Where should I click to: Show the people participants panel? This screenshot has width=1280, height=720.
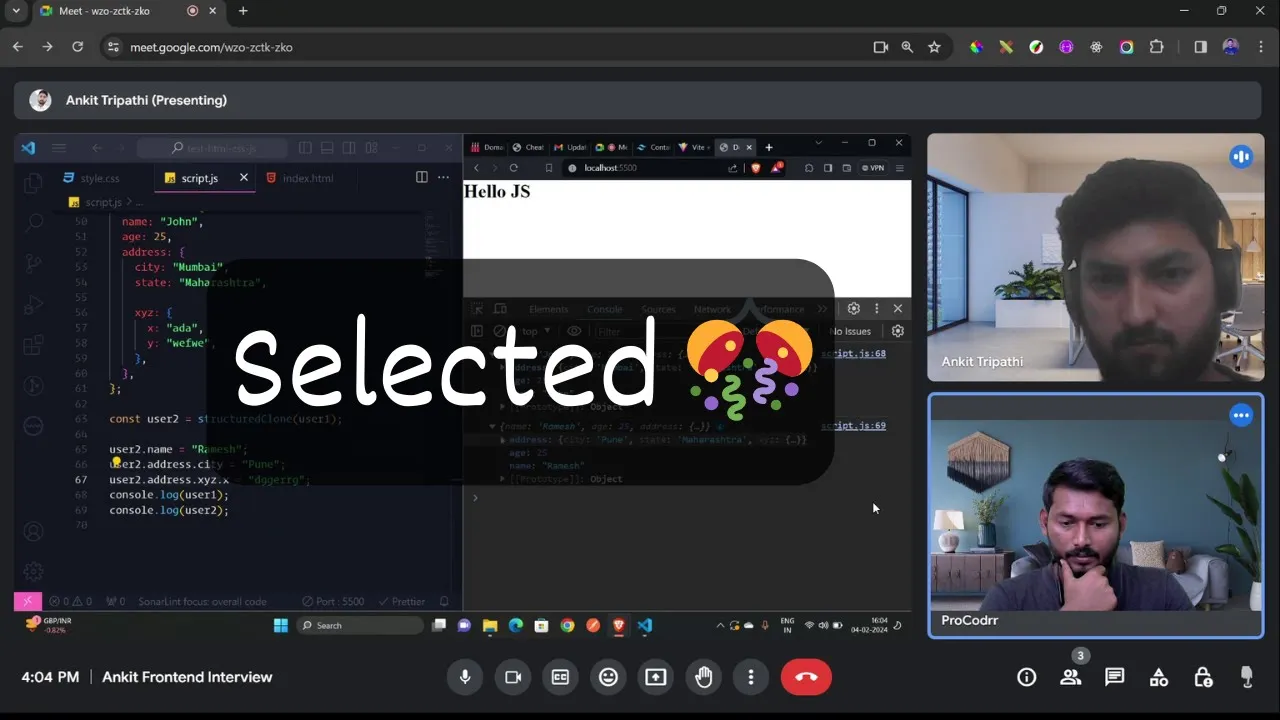(1071, 677)
